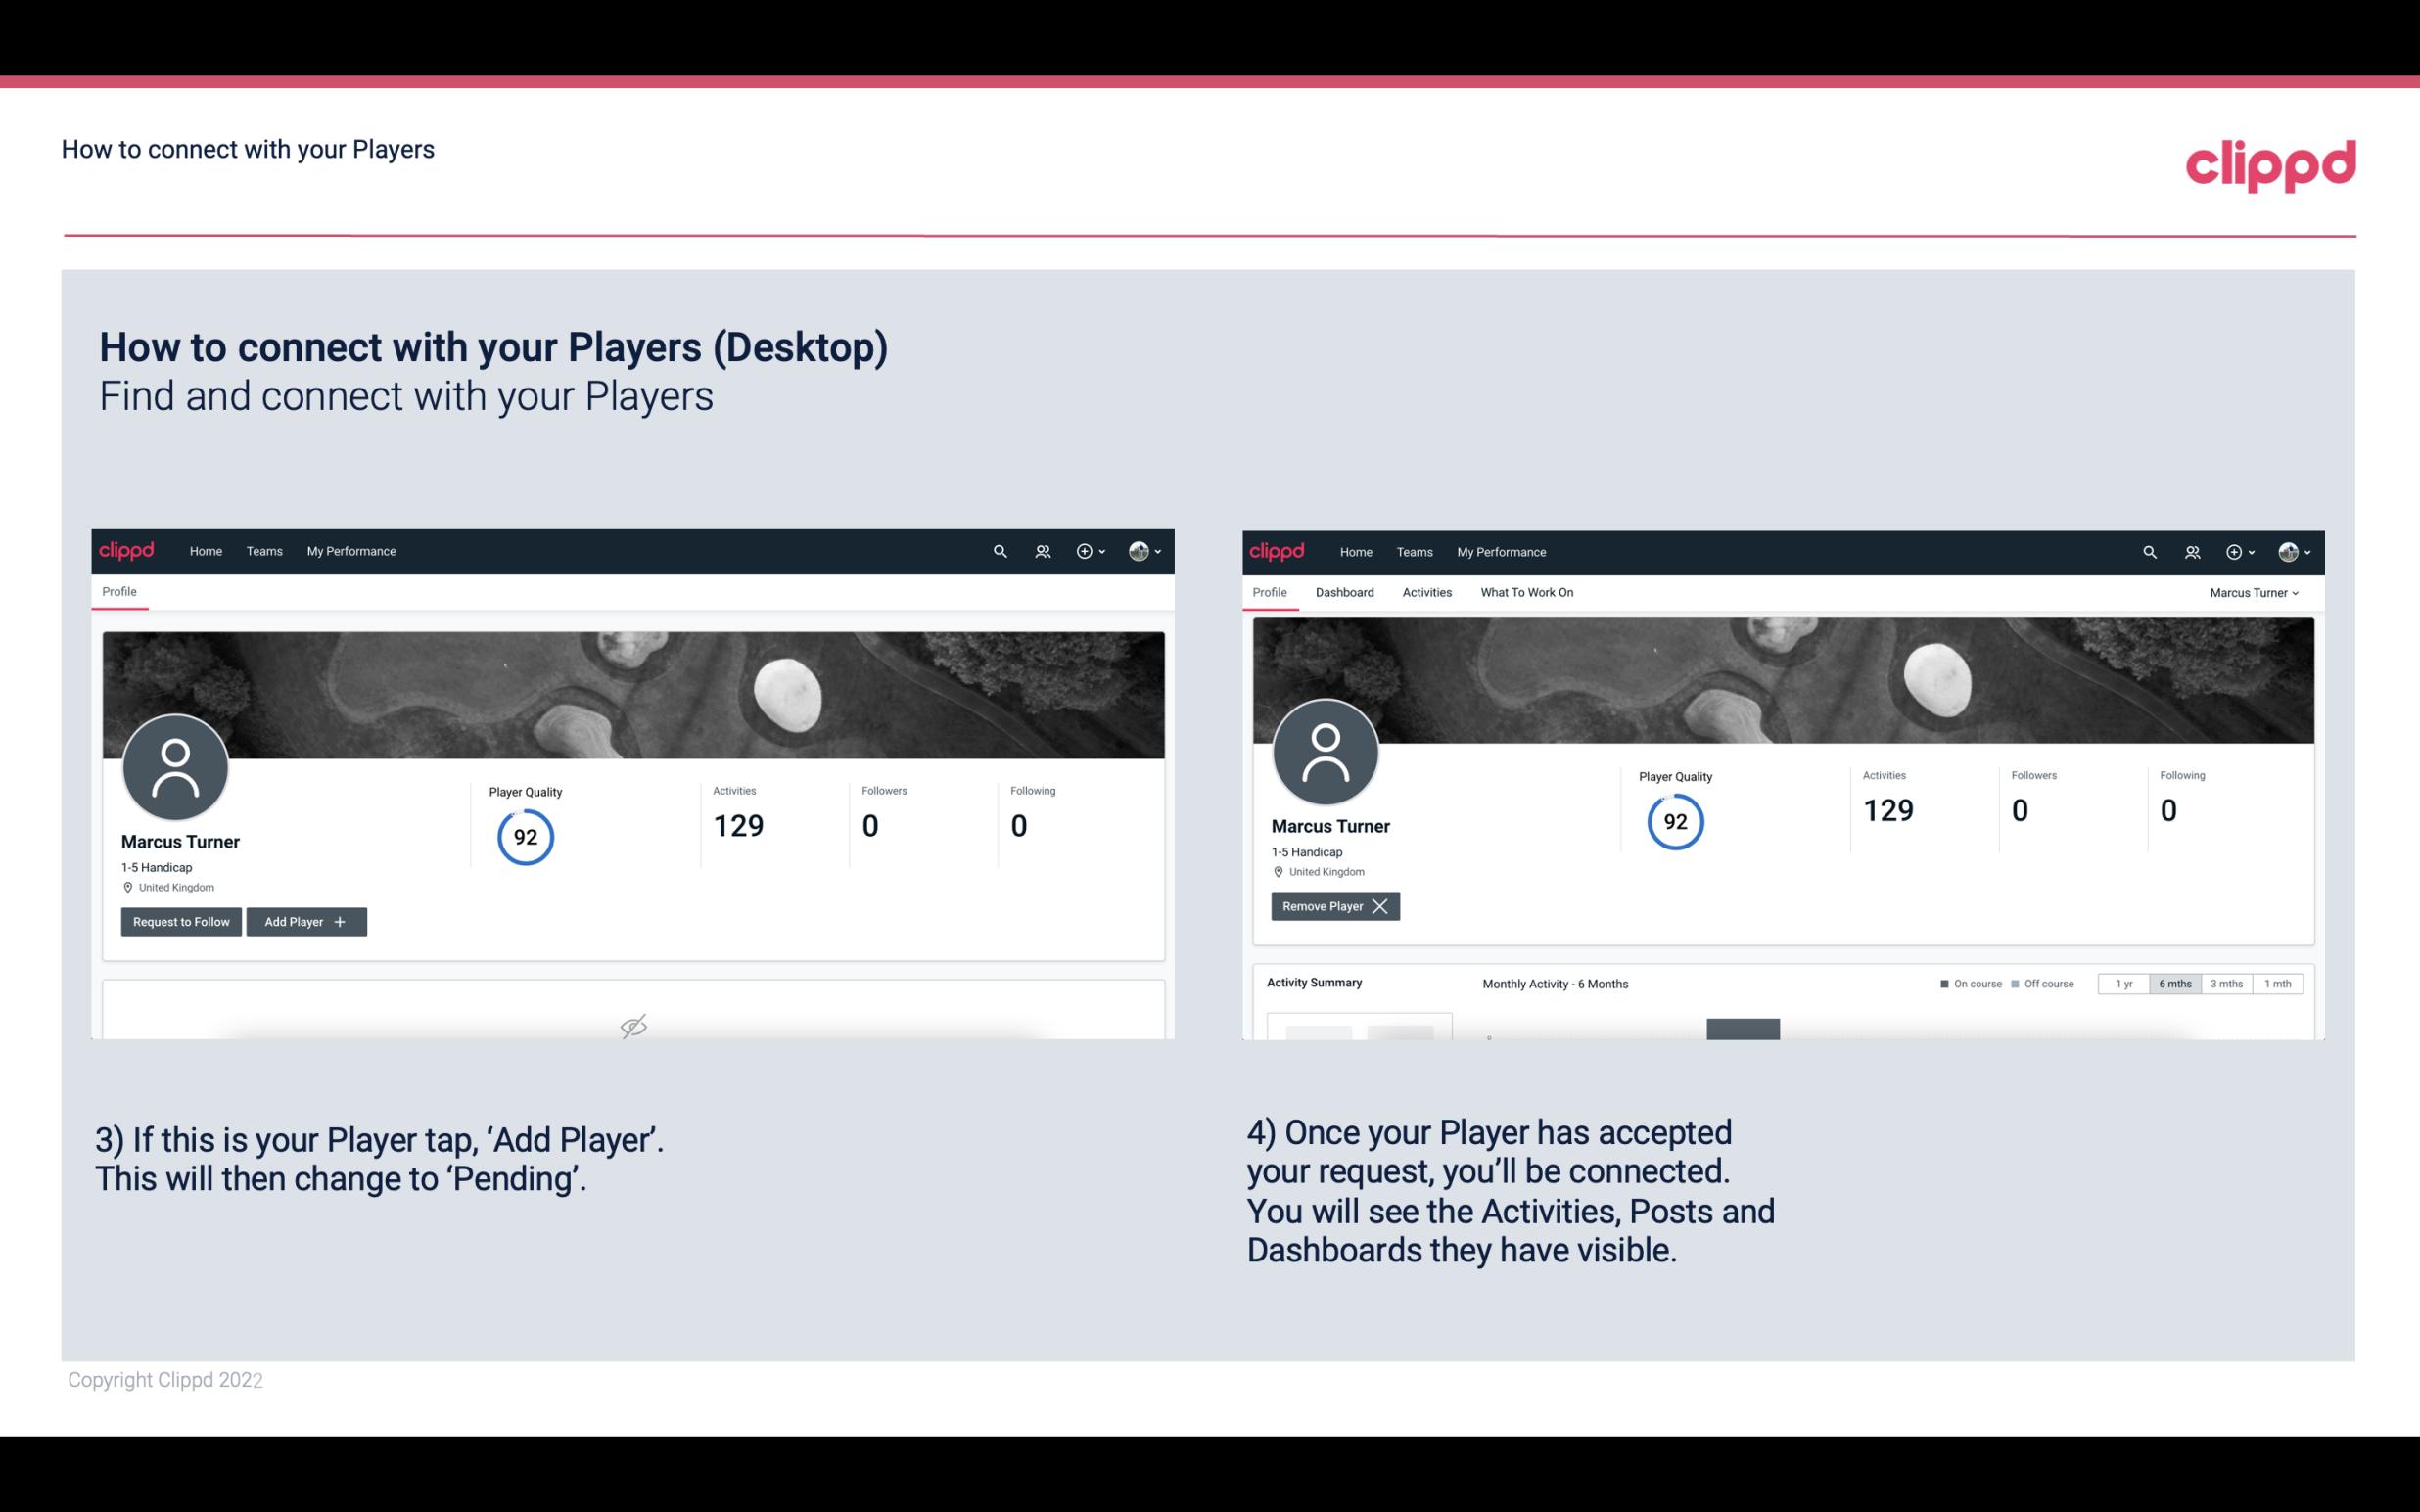Click the Remove Player button right panel
The height and width of the screenshot is (1512, 2420).
coord(1334,906)
